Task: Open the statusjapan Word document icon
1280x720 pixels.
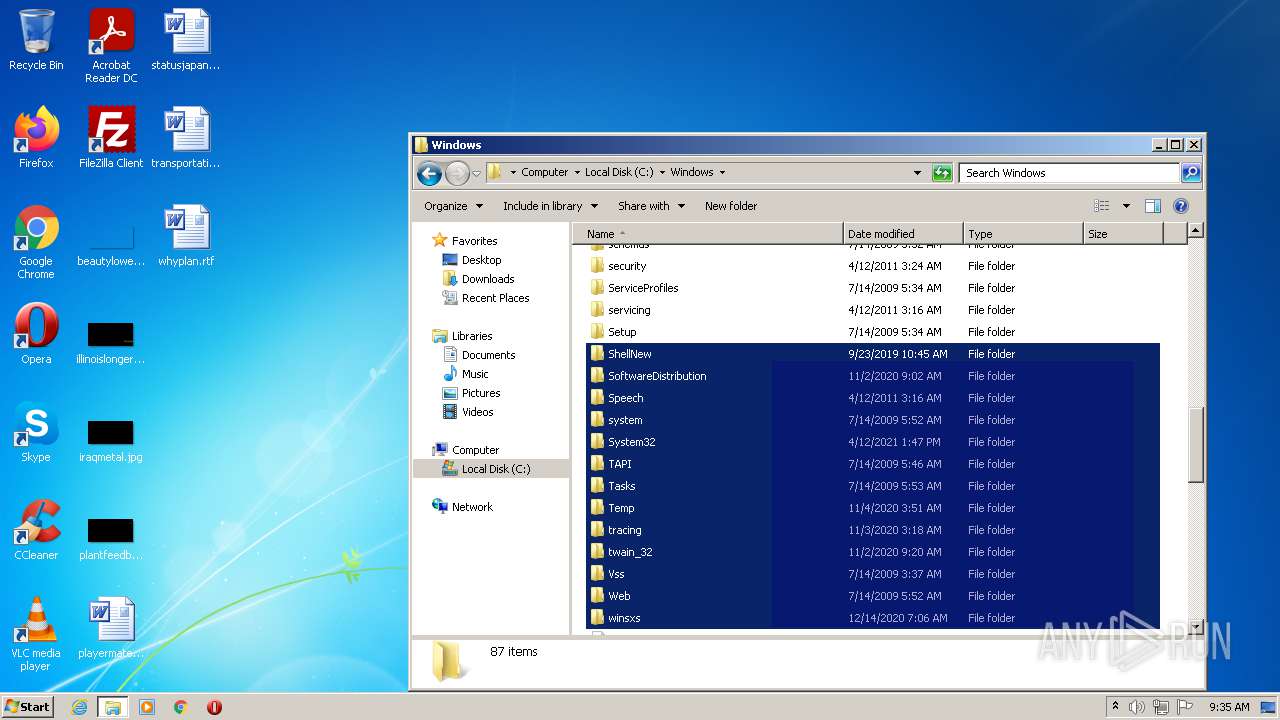Action: (186, 40)
